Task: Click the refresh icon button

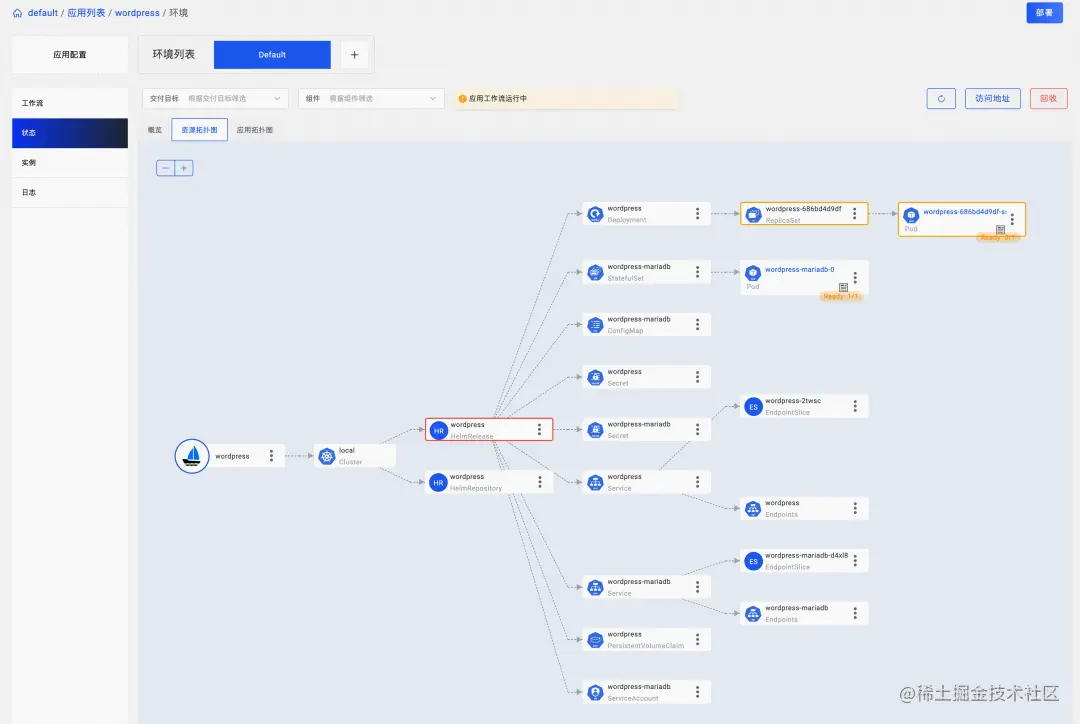Action: 941,99
